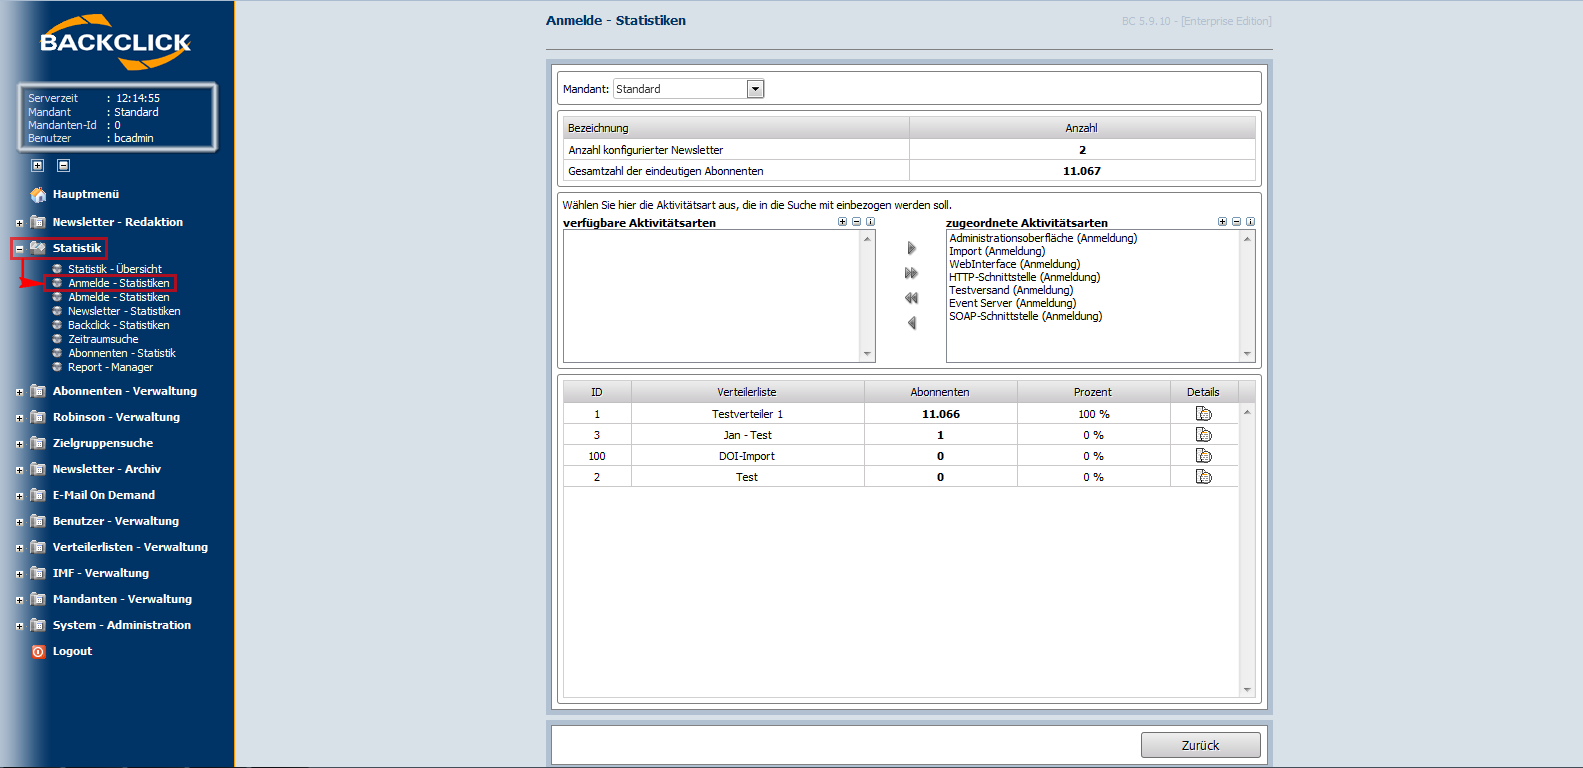Viewport: 1583px width, 768px height.
Task: Click minus icon above zugeordnete Aktivitätsarten list
Action: coord(1236,222)
